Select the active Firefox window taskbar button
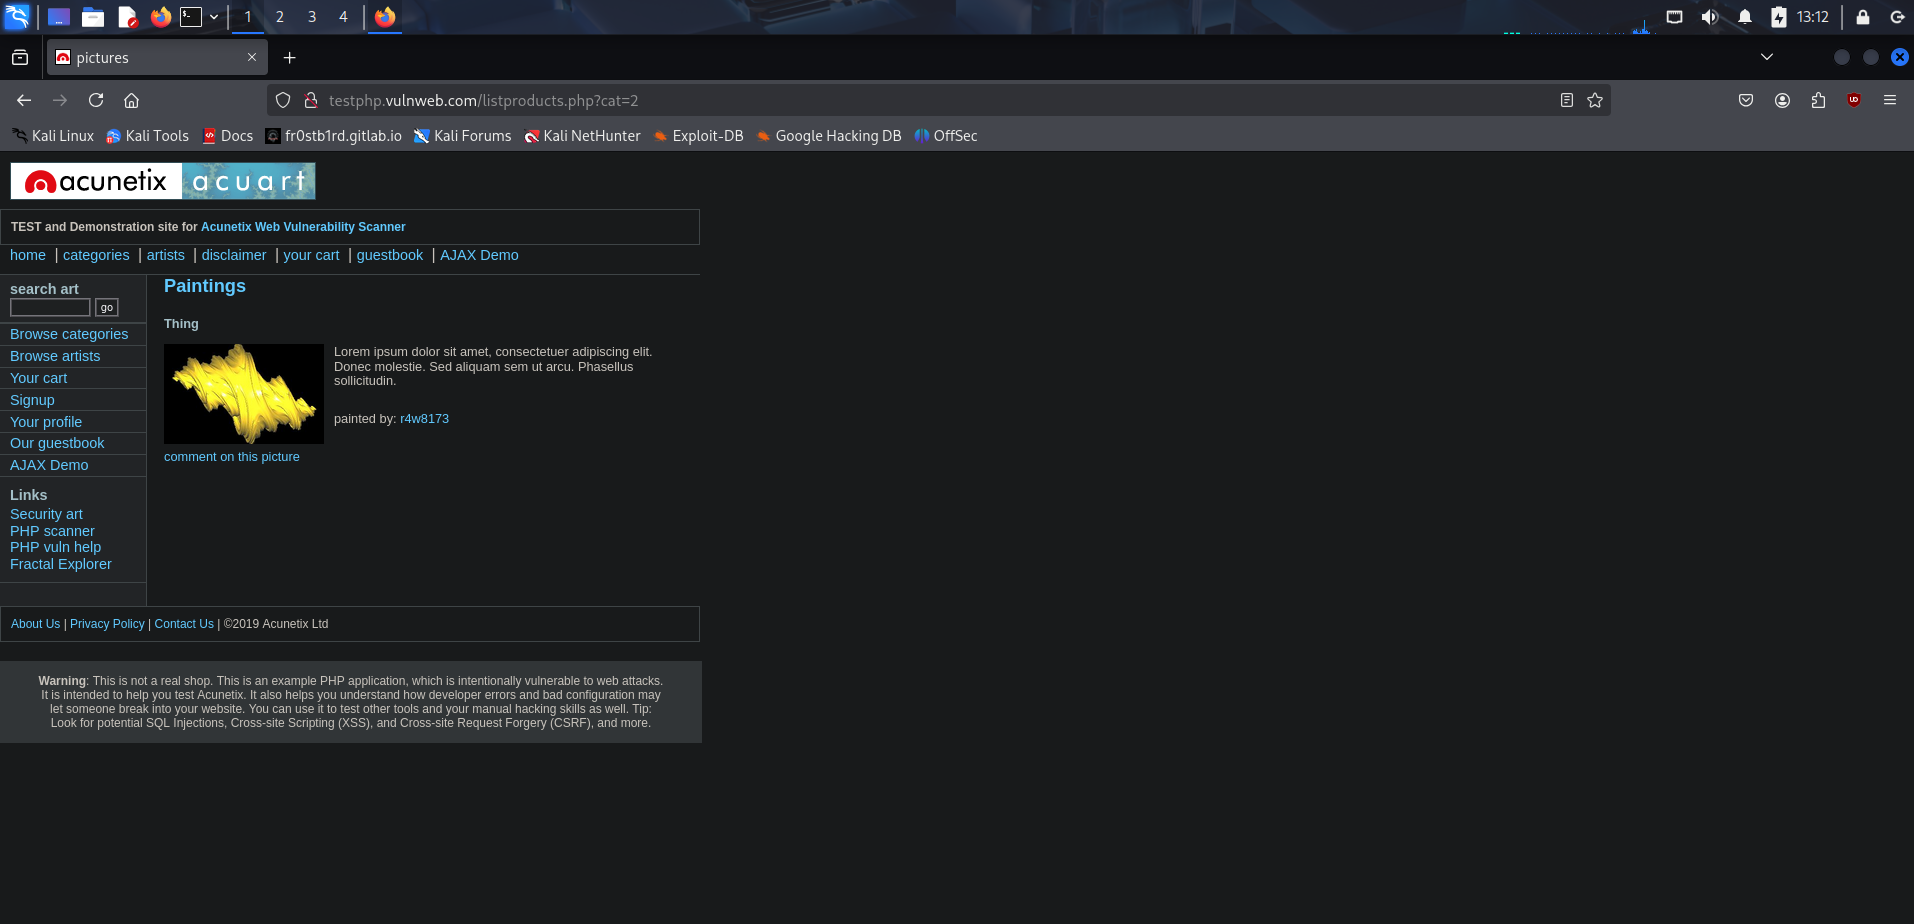1914x924 pixels. coord(385,17)
